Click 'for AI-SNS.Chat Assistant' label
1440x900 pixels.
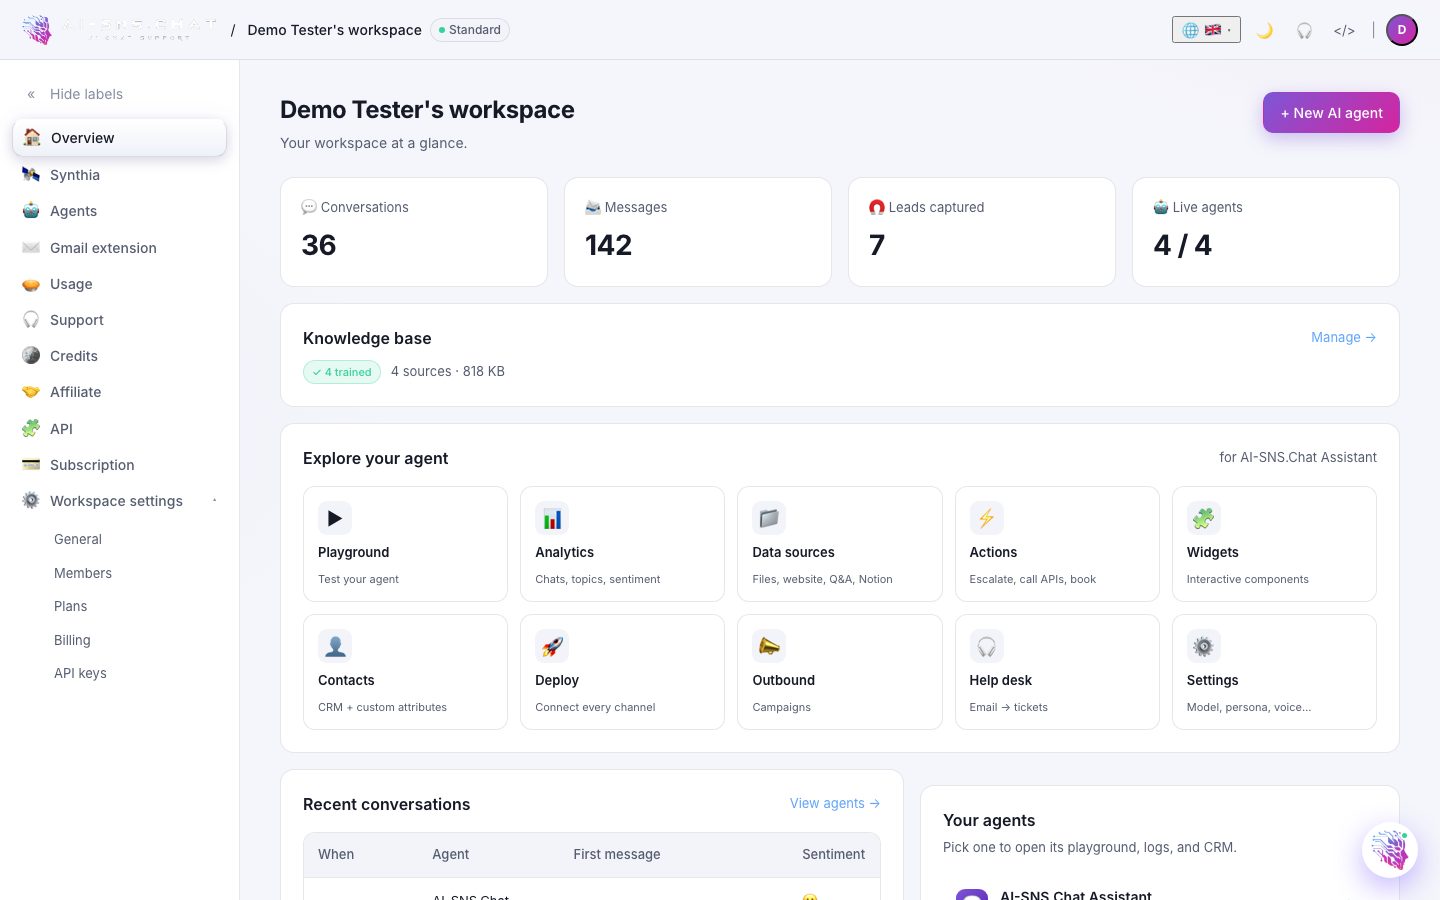point(1298,457)
